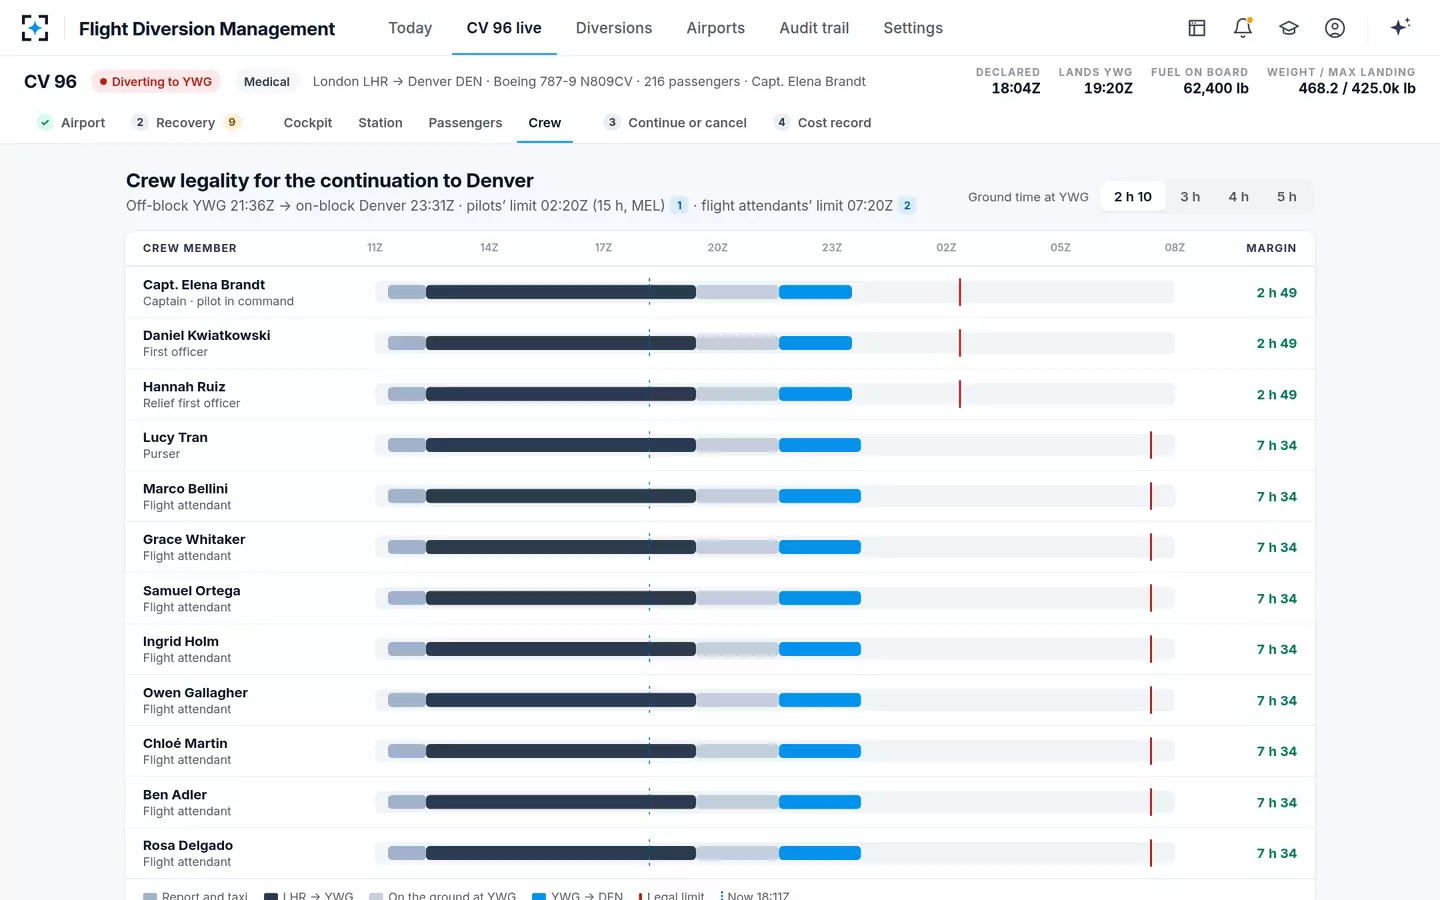The height and width of the screenshot is (900, 1440).
Task: Click footnote badge 2 beside flight attendants' limit
Action: 907,206
